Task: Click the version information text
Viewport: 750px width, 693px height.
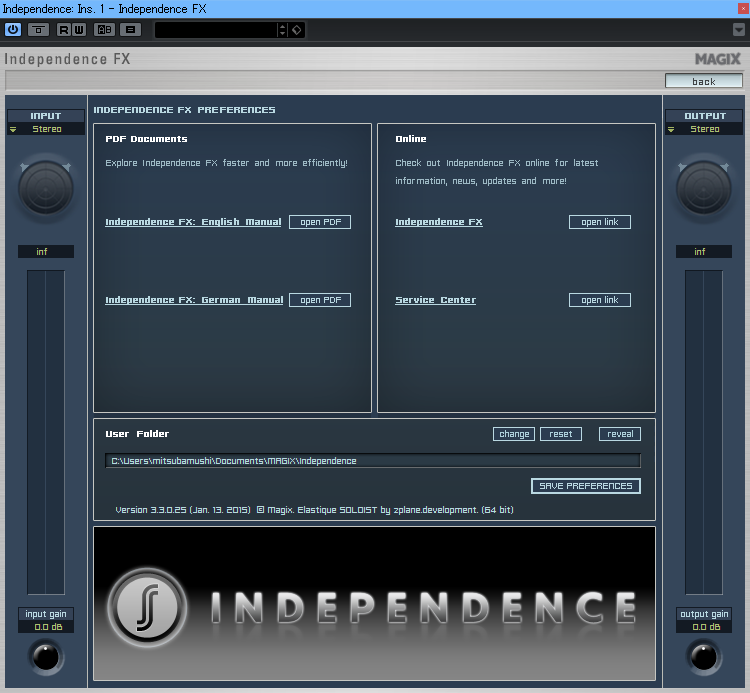Action: 314,510
